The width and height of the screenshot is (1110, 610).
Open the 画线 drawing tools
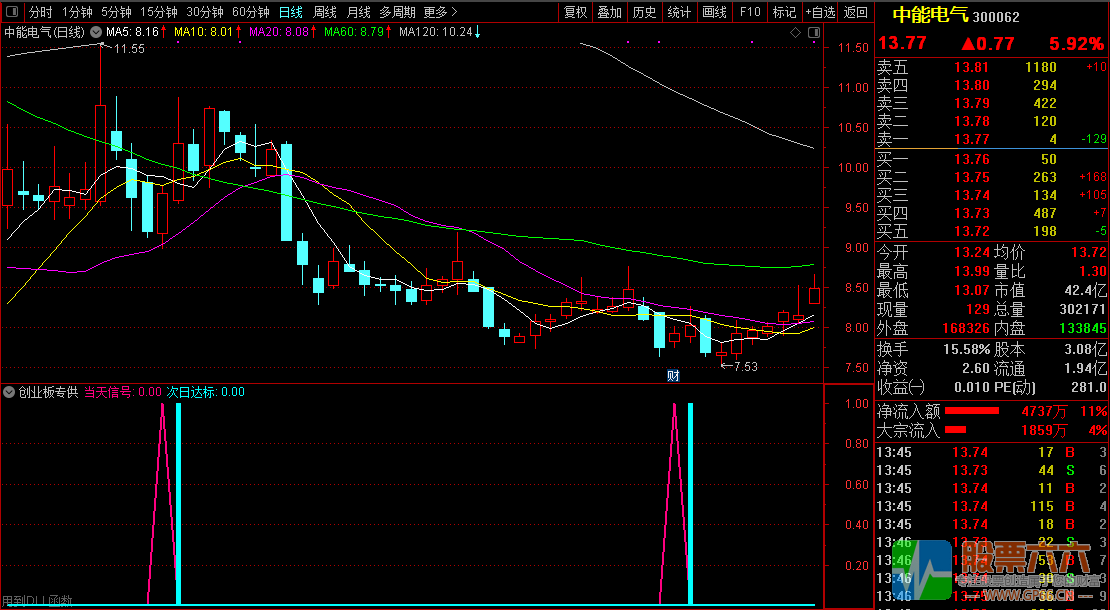tap(714, 13)
